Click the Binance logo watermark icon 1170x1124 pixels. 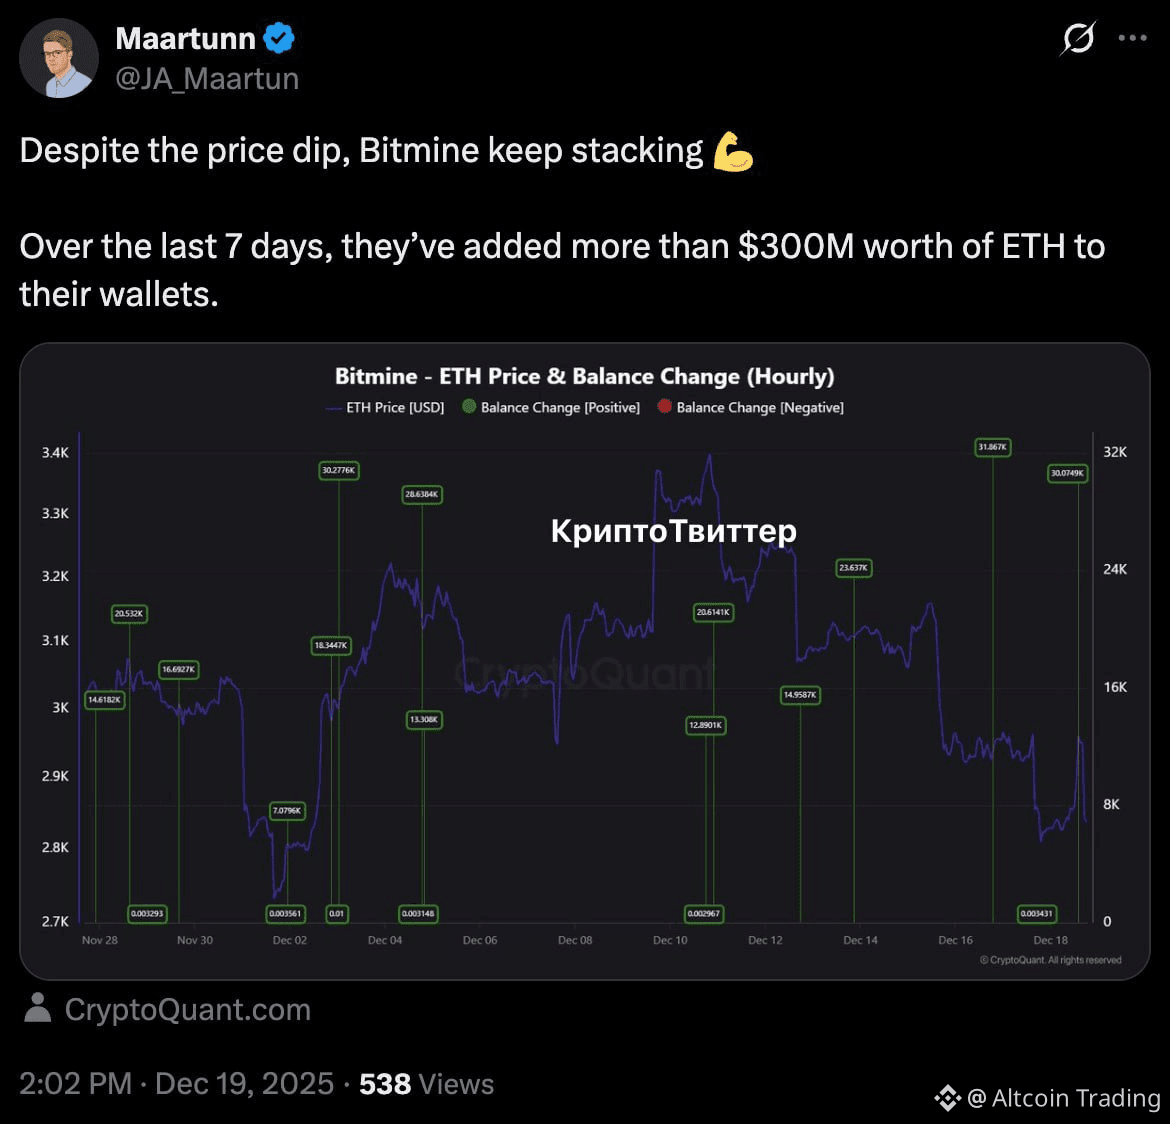pyautogui.click(x=948, y=1098)
